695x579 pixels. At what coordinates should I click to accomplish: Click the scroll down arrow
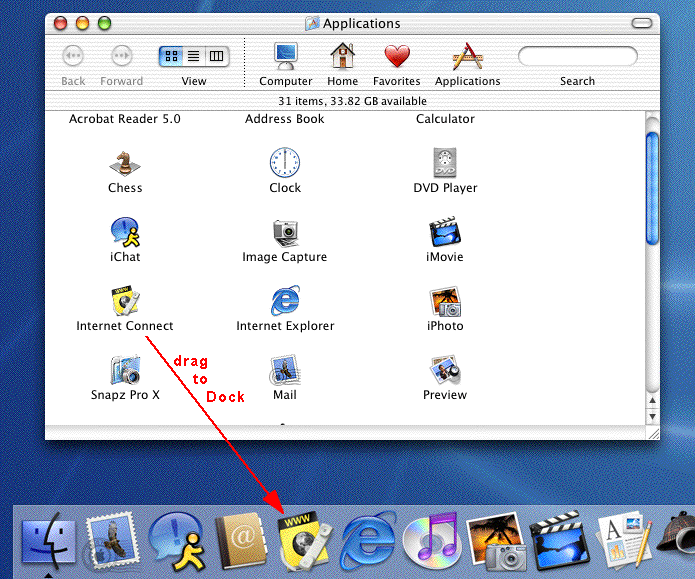[652, 417]
